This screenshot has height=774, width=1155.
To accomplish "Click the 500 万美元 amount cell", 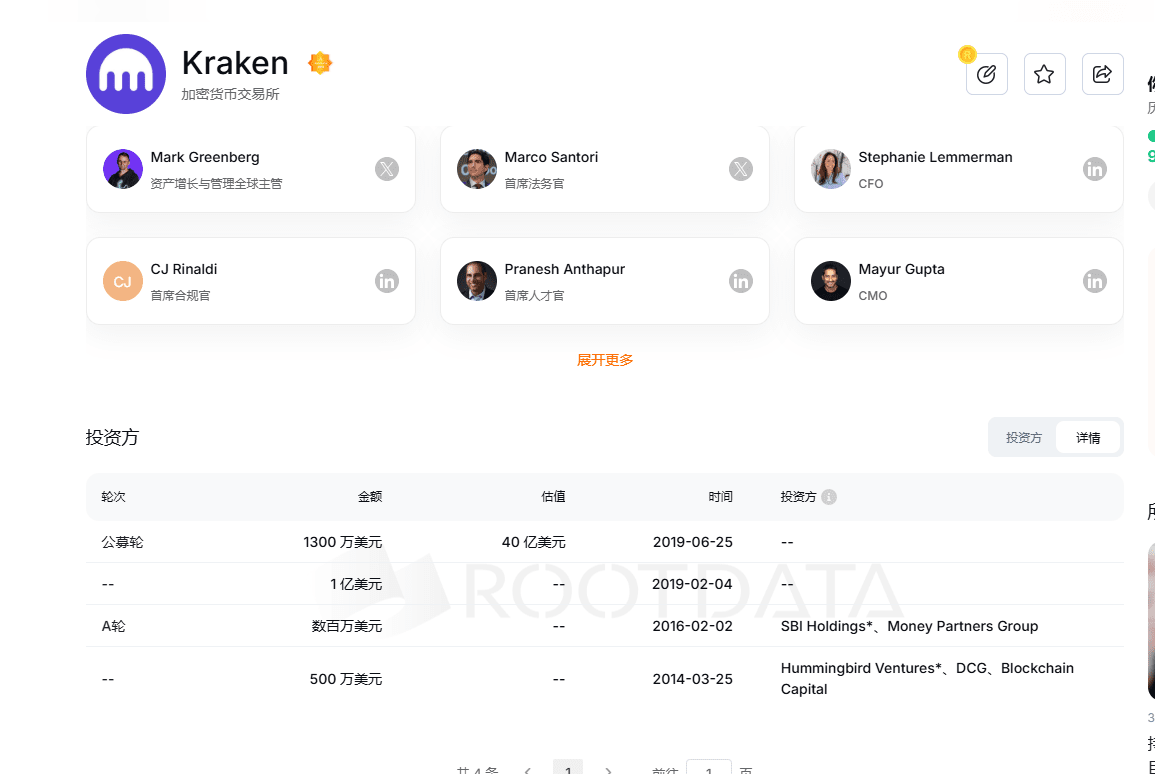I will [x=345, y=680].
